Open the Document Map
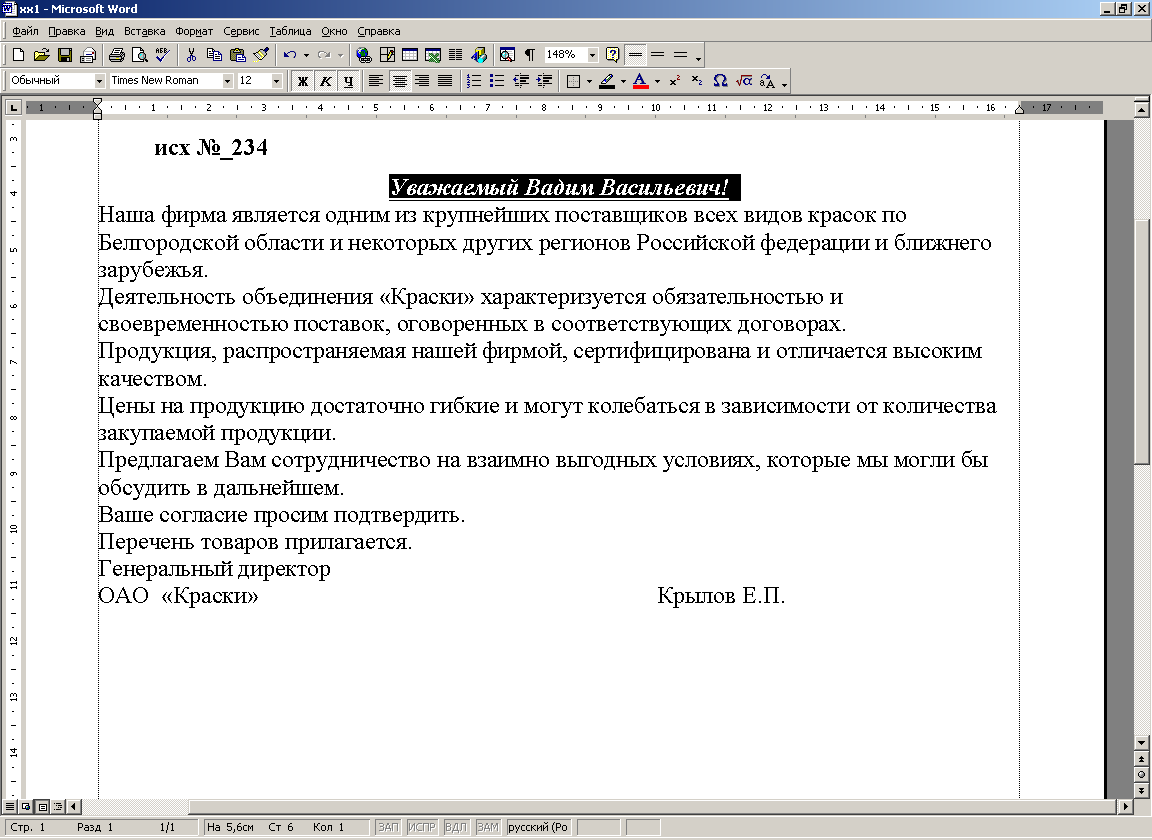 (x=507, y=54)
